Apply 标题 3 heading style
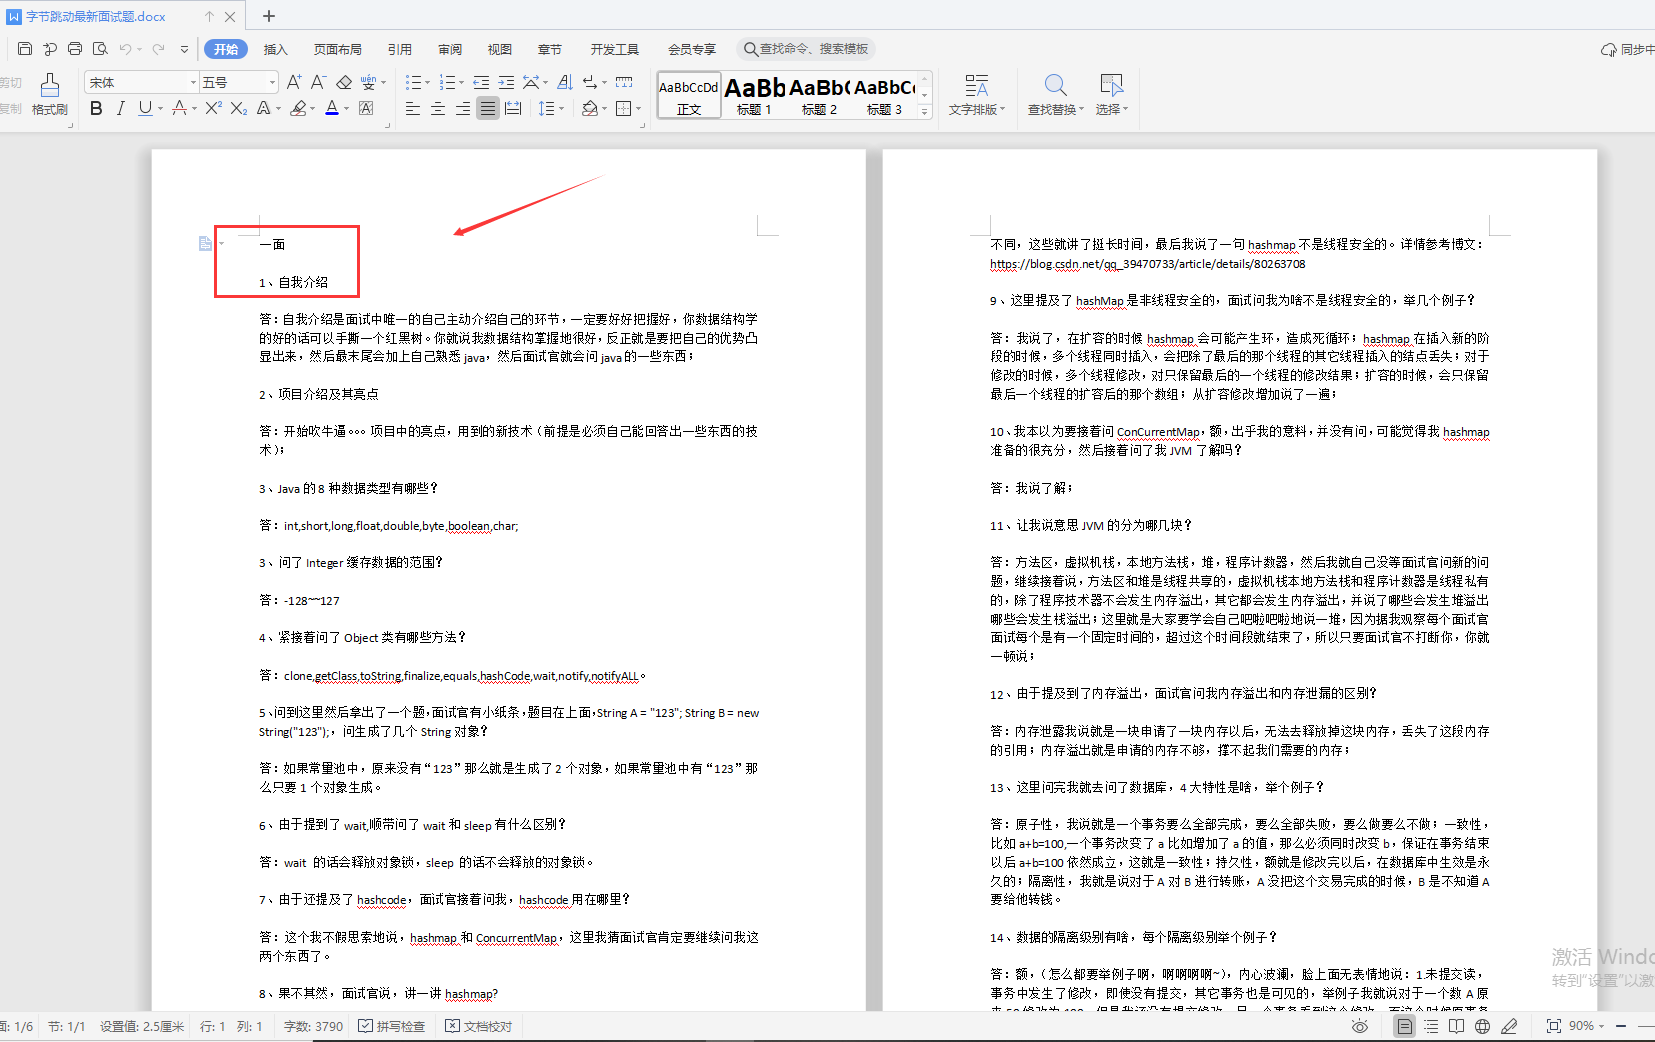Viewport: 1655px width, 1042px height. tap(884, 96)
